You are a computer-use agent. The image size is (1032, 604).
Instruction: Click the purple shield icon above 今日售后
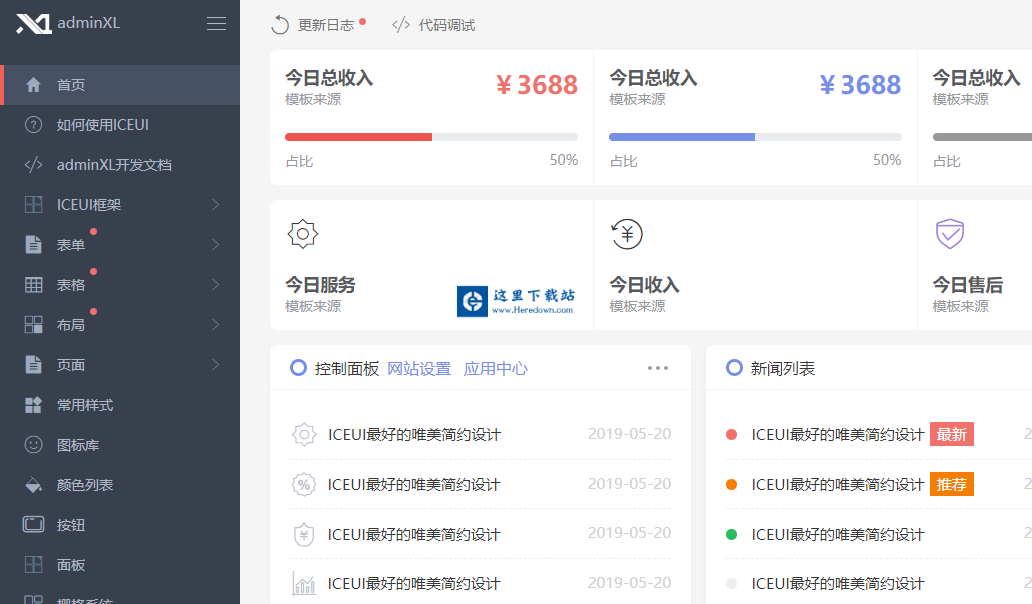tap(949, 234)
